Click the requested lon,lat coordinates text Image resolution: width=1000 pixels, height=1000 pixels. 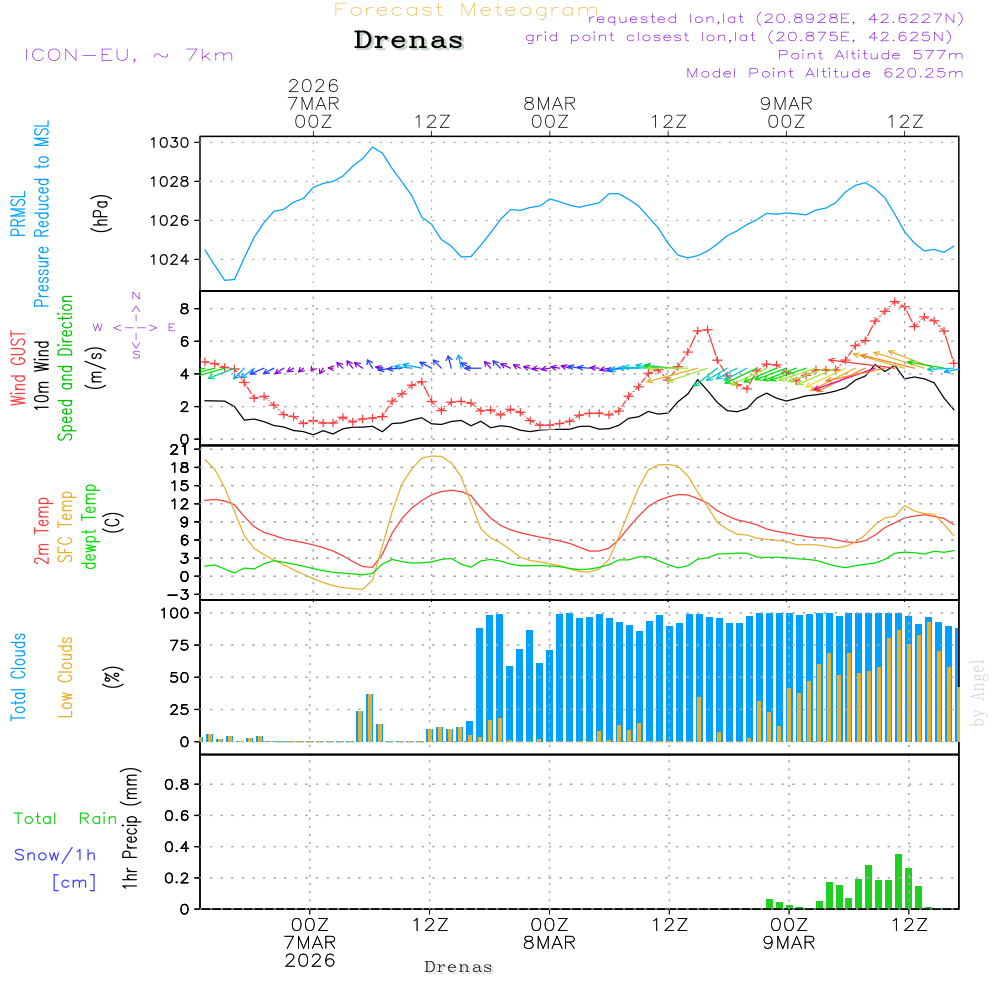tap(775, 19)
